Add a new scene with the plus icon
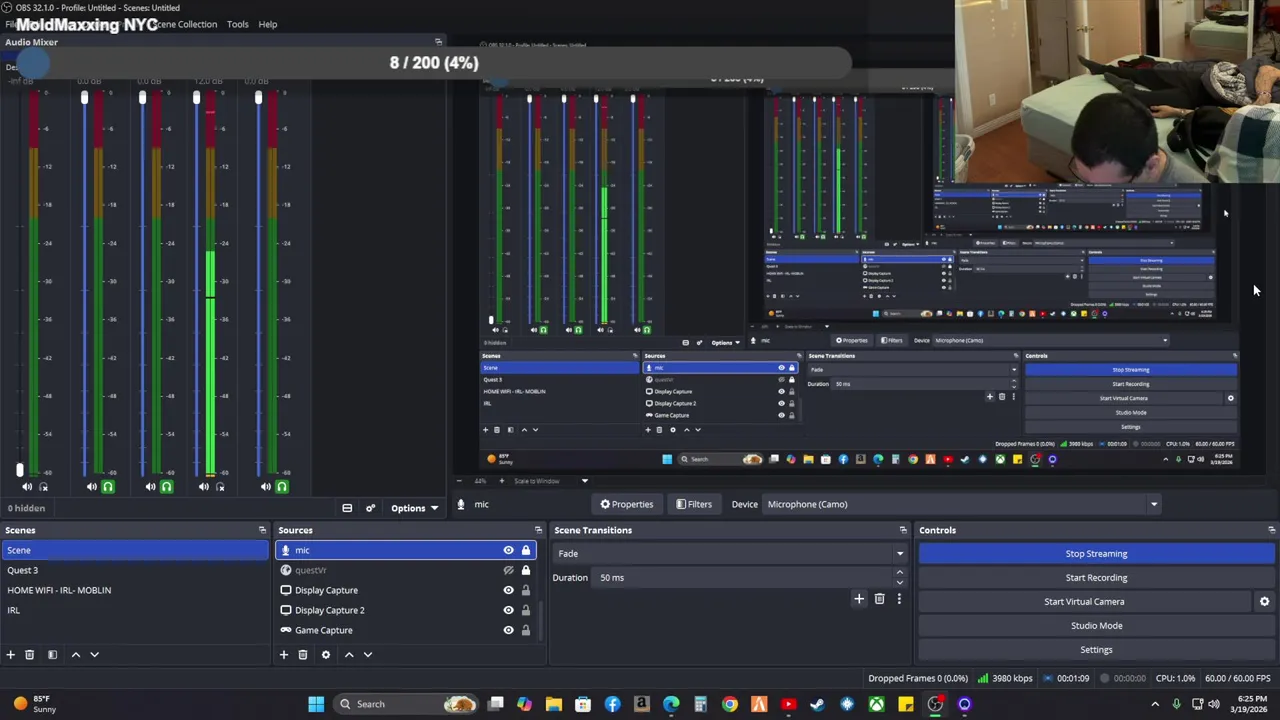This screenshot has height=720, width=1280. coord(10,655)
